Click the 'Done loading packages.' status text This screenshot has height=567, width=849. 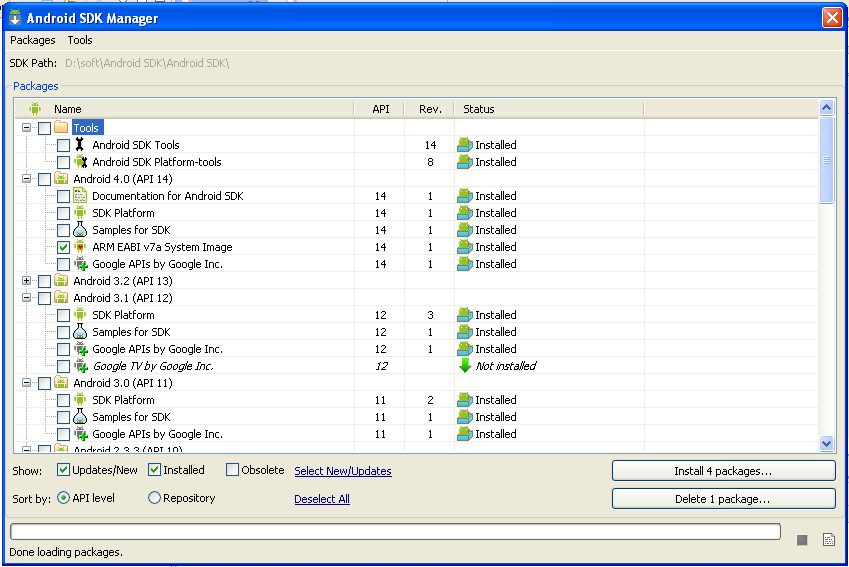66,552
